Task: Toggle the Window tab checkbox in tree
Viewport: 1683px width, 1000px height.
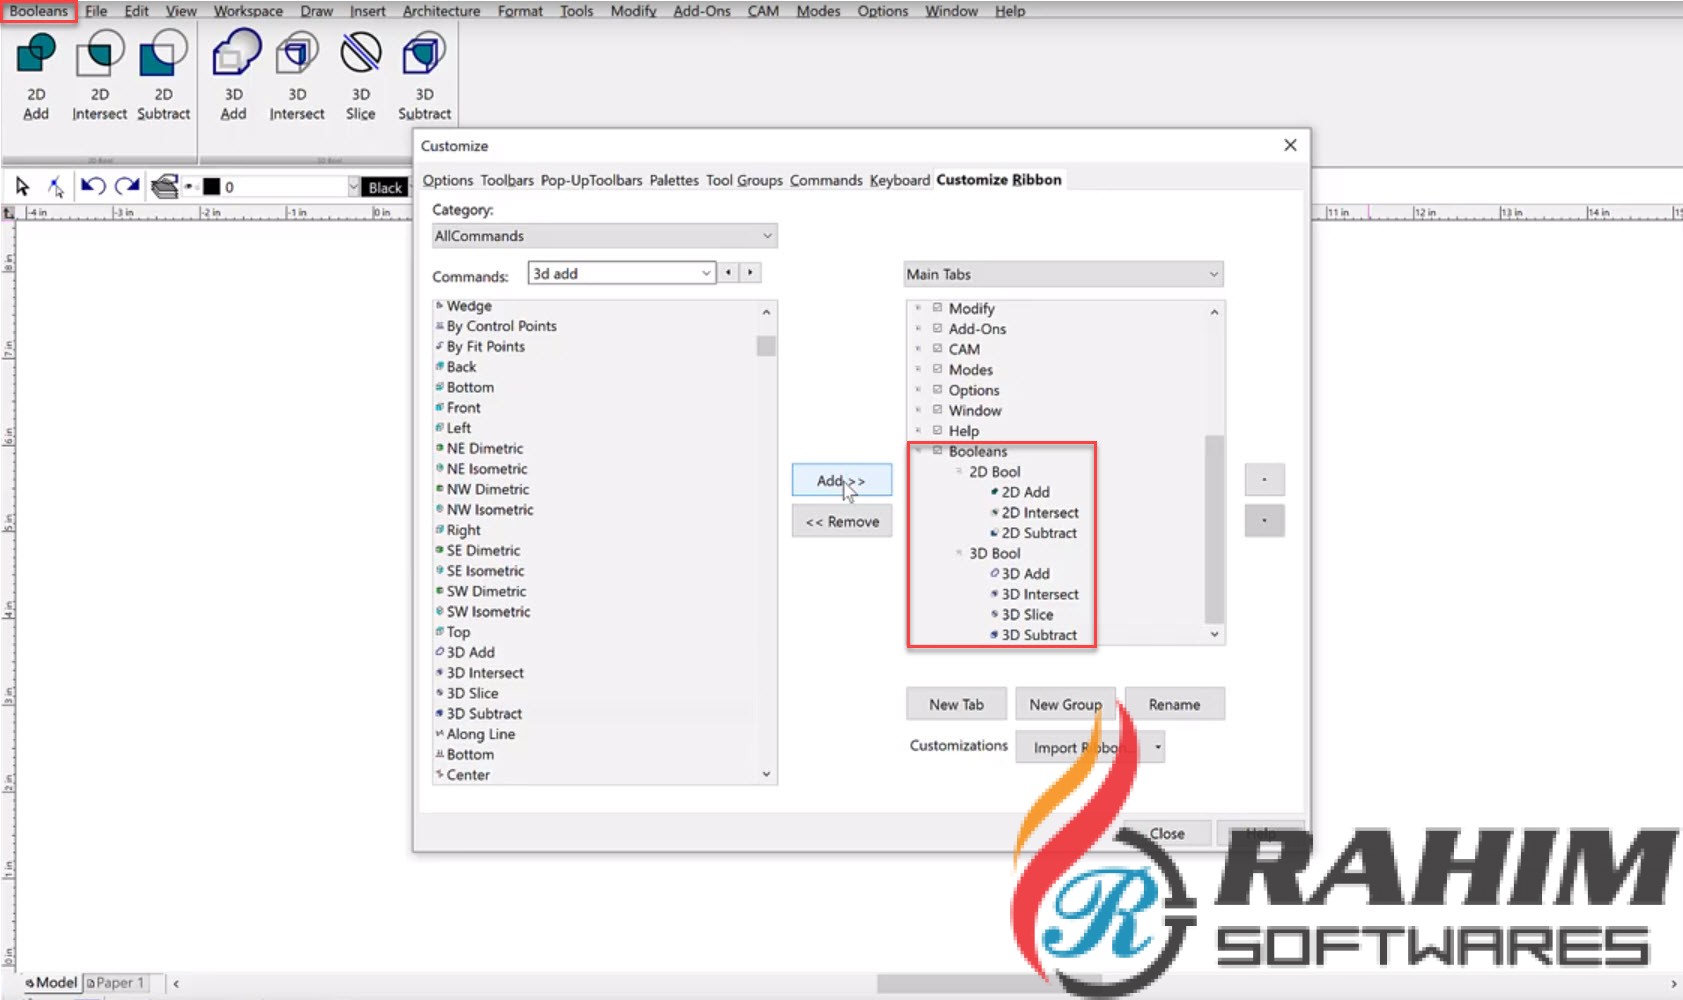Action: pyautogui.click(x=937, y=410)
